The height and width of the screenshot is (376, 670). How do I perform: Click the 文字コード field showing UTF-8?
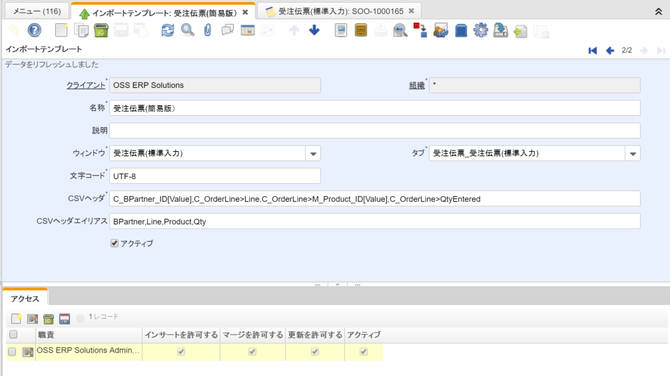215,176
